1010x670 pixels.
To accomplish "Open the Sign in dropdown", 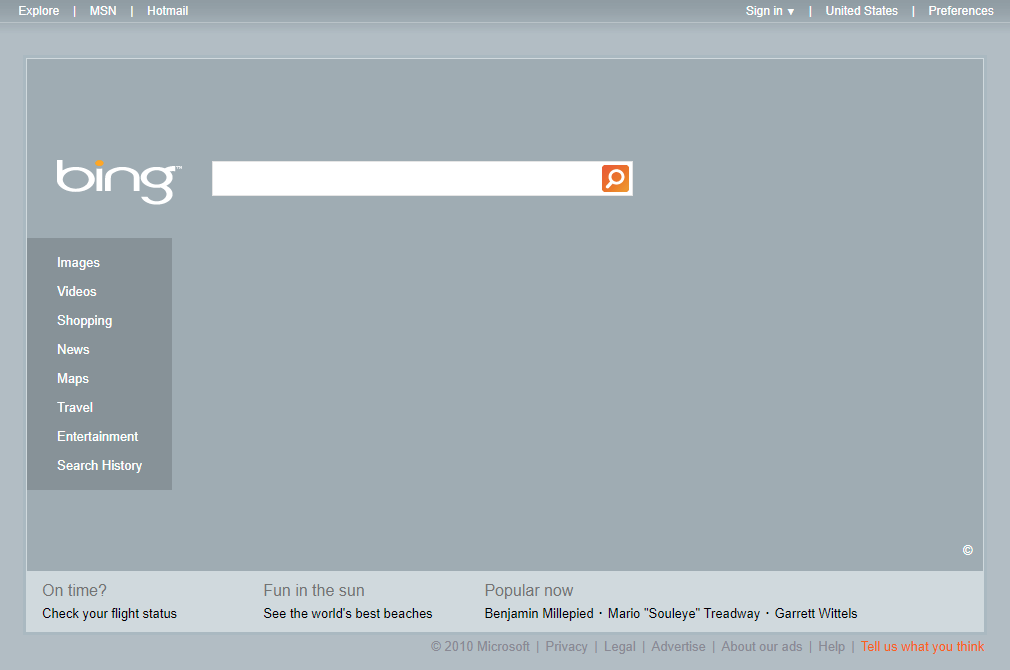I will 770,11.
